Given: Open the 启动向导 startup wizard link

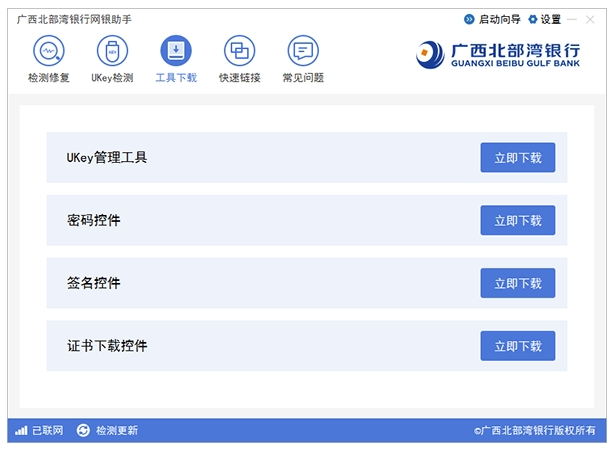Looking at the screenshot, I should click(x=500, y=19).
